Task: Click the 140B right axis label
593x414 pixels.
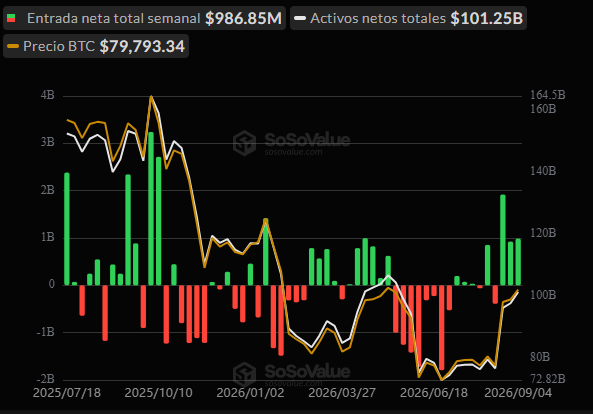Action: point(543,171)
